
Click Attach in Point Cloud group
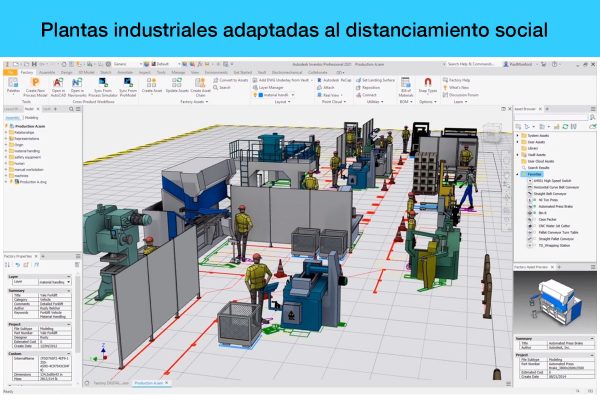(x=326, y=88)
